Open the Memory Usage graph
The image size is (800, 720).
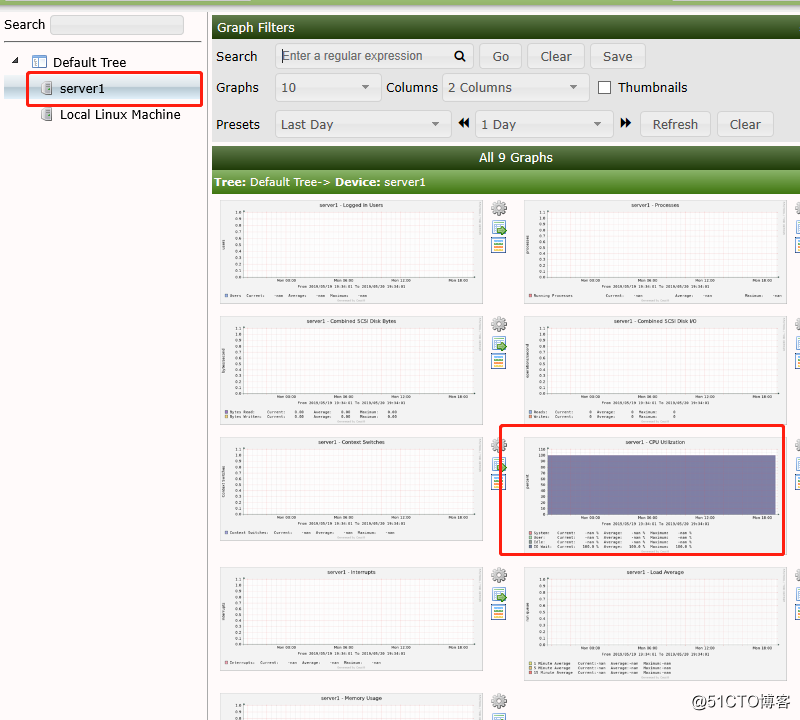pos(351,706)
